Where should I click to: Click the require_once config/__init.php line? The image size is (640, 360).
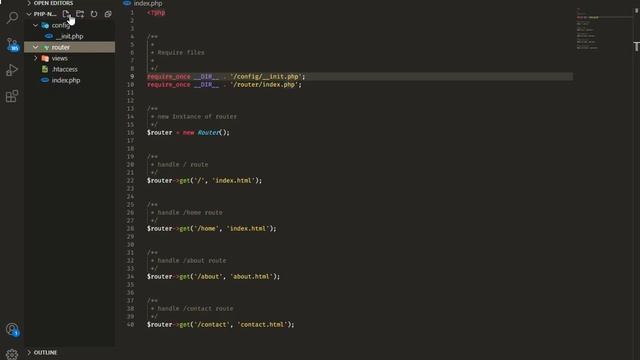226,76
